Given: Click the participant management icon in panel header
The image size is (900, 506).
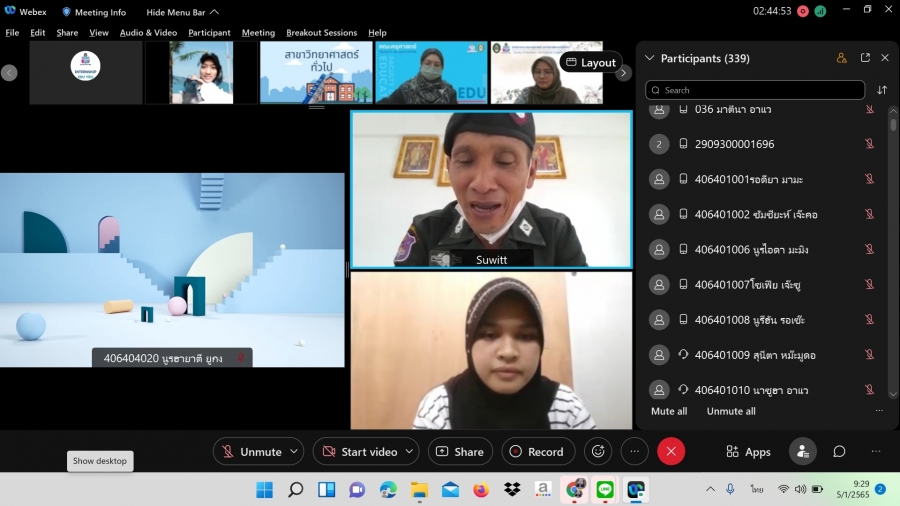Looking at the screenshot, I should click(842, 58).
